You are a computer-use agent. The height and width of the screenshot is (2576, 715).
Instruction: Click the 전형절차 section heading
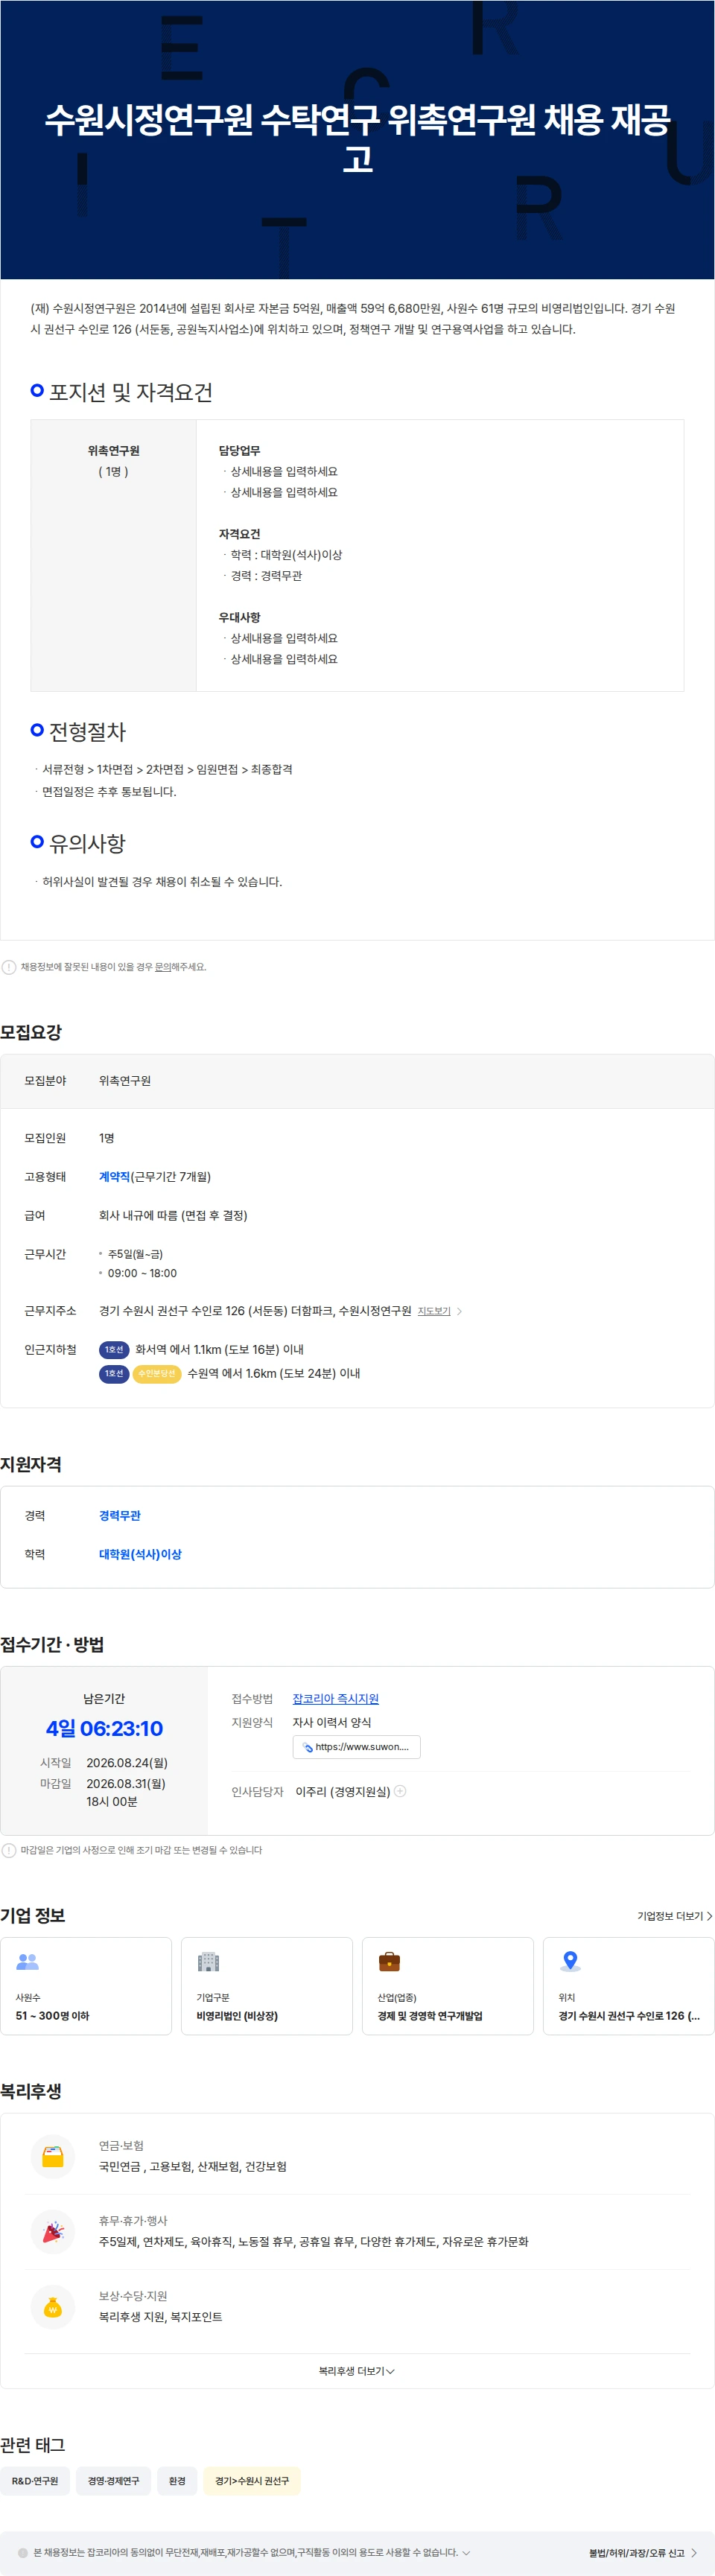pyautogui.click(x=87, y=732)
